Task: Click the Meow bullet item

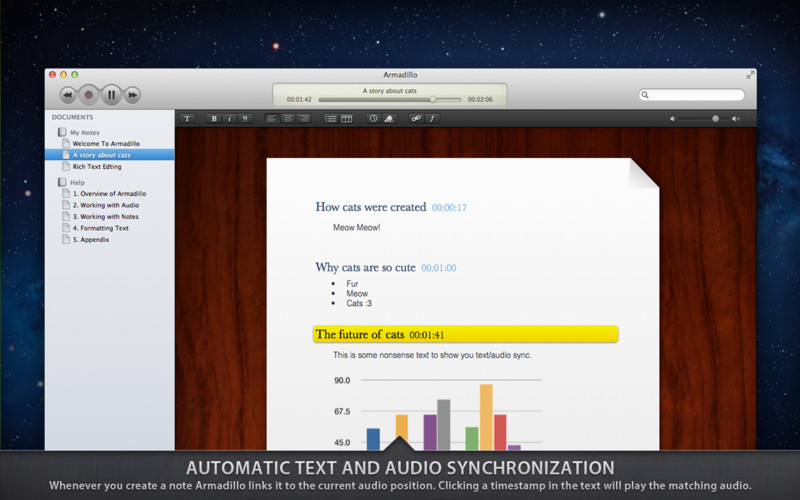Action: (357, 293)
